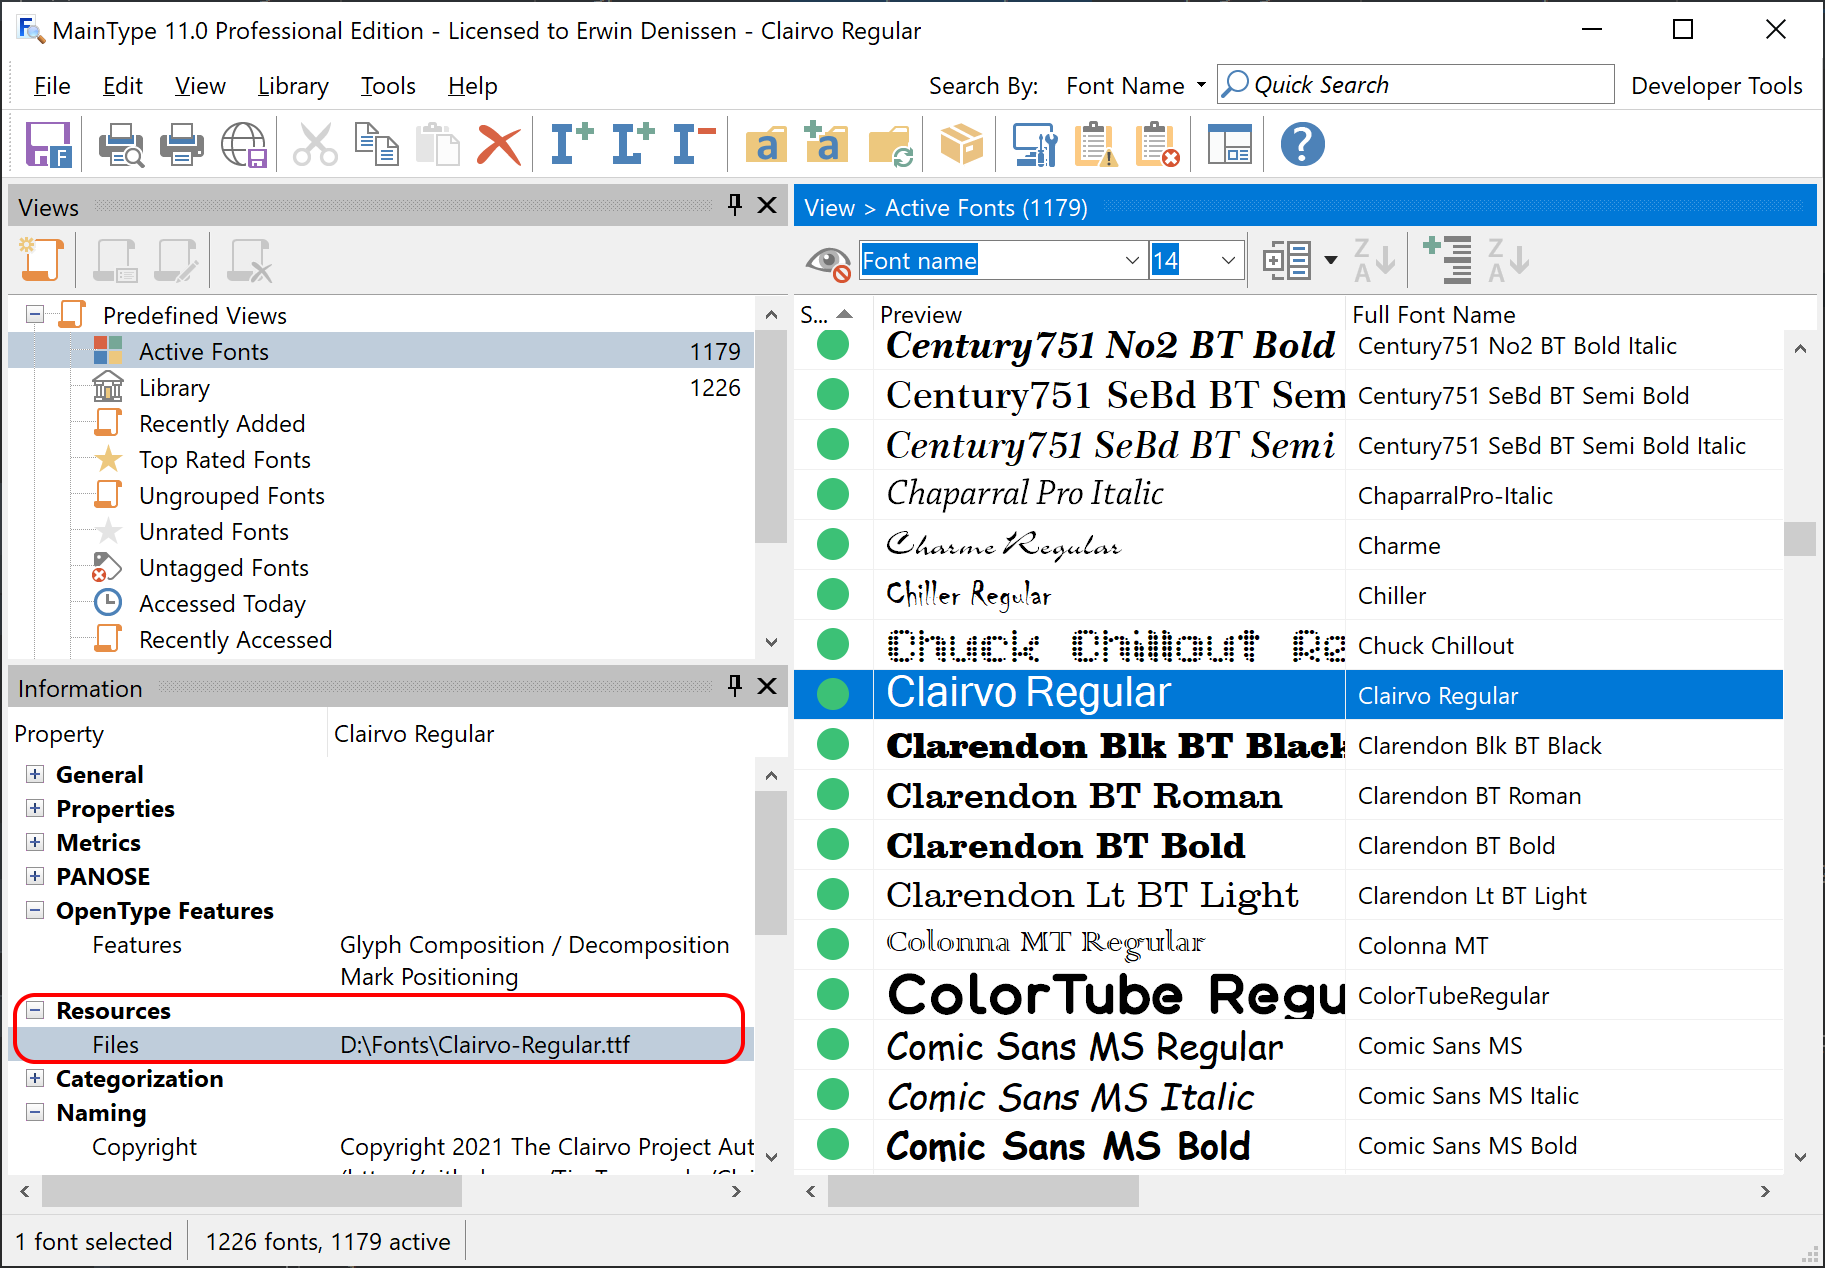Viewport: 1825px width, 1268px height.
Task: Click the Copy documents icon
Action: click(x=377, y=145)
